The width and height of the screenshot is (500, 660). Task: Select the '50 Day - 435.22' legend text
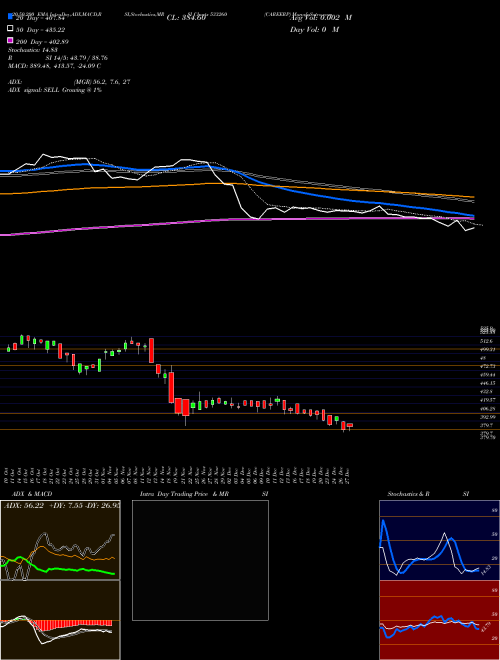click(x=41, y=30)
